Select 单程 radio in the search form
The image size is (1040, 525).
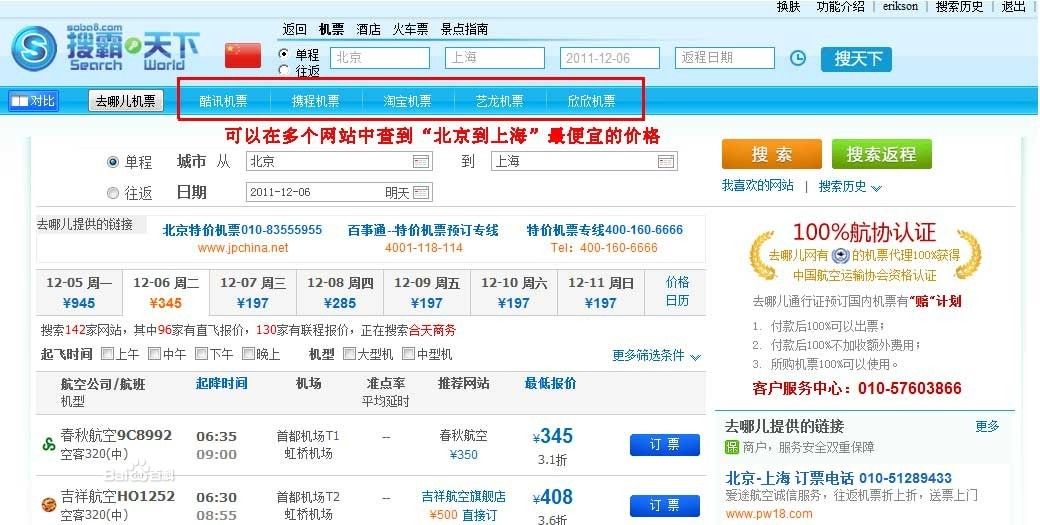[x=113, y=162]
